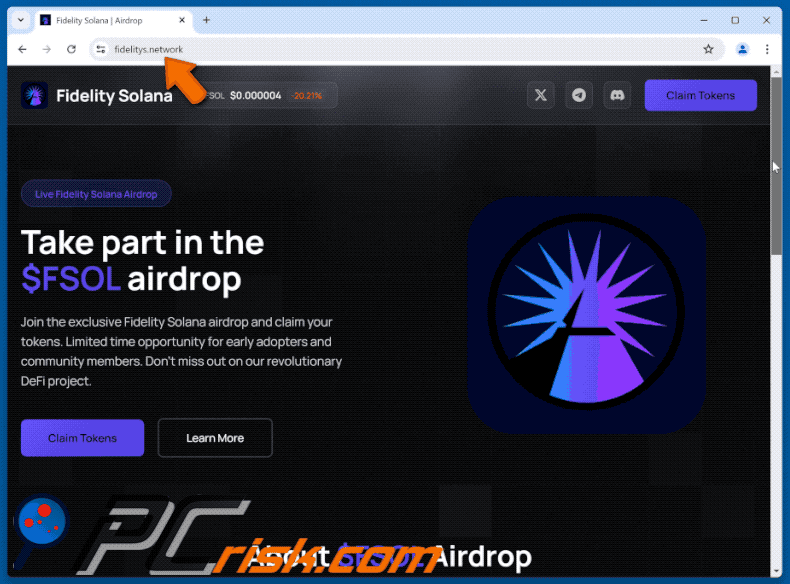The height and width of the screenshot is (584, 790).
Task: Click the Learn More button
Action: (x=215, y=438)
